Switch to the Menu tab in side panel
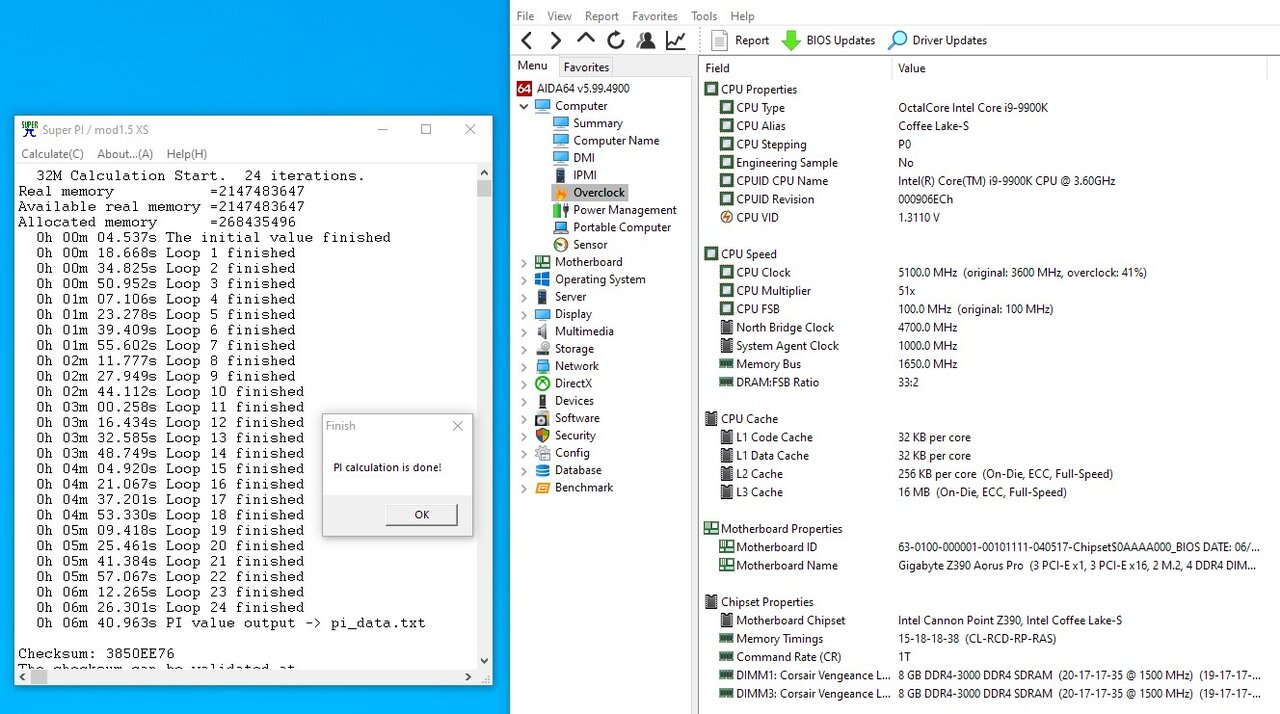 532,66
